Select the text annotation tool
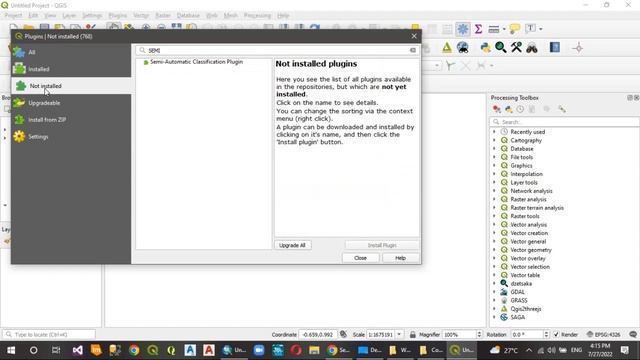640x360 pixels. [530, 29]
